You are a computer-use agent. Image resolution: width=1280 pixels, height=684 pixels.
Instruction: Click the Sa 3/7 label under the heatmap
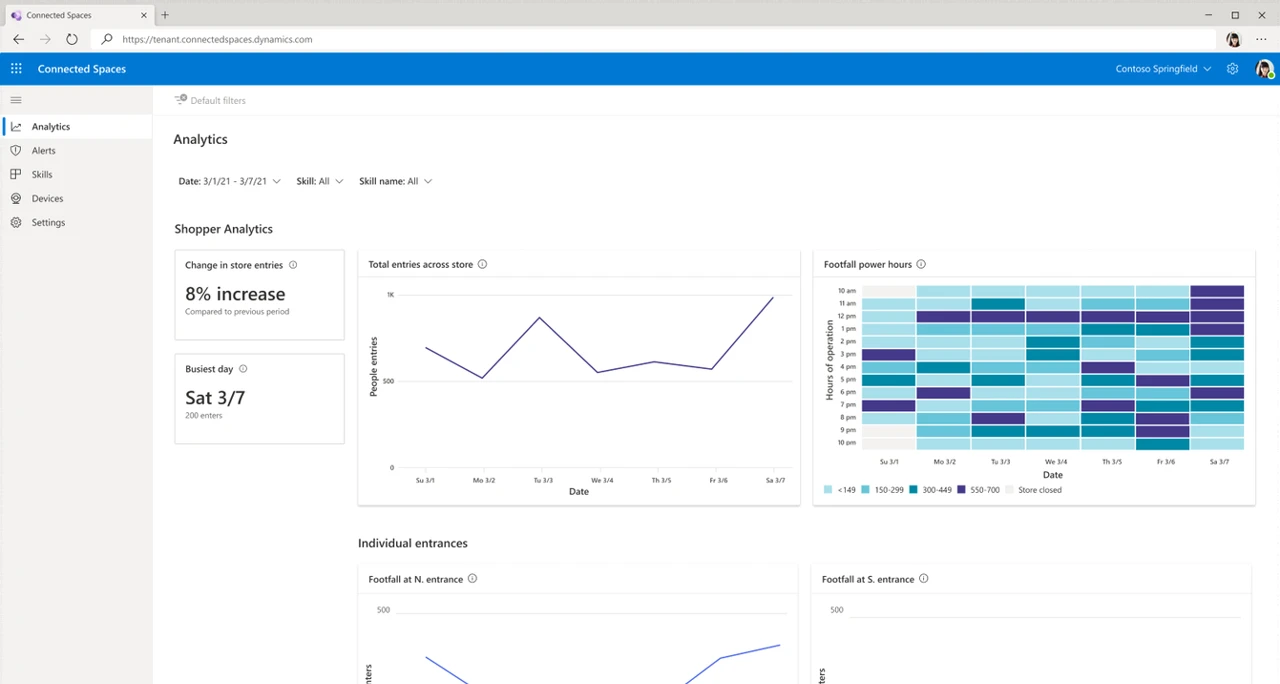[1219, 462]
